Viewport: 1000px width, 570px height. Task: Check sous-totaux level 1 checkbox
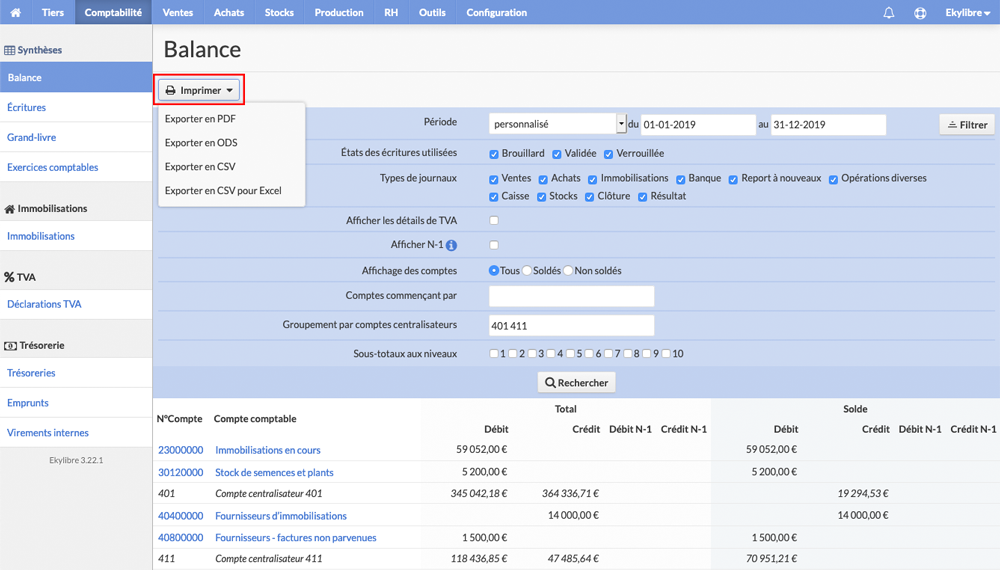[494, 353]
